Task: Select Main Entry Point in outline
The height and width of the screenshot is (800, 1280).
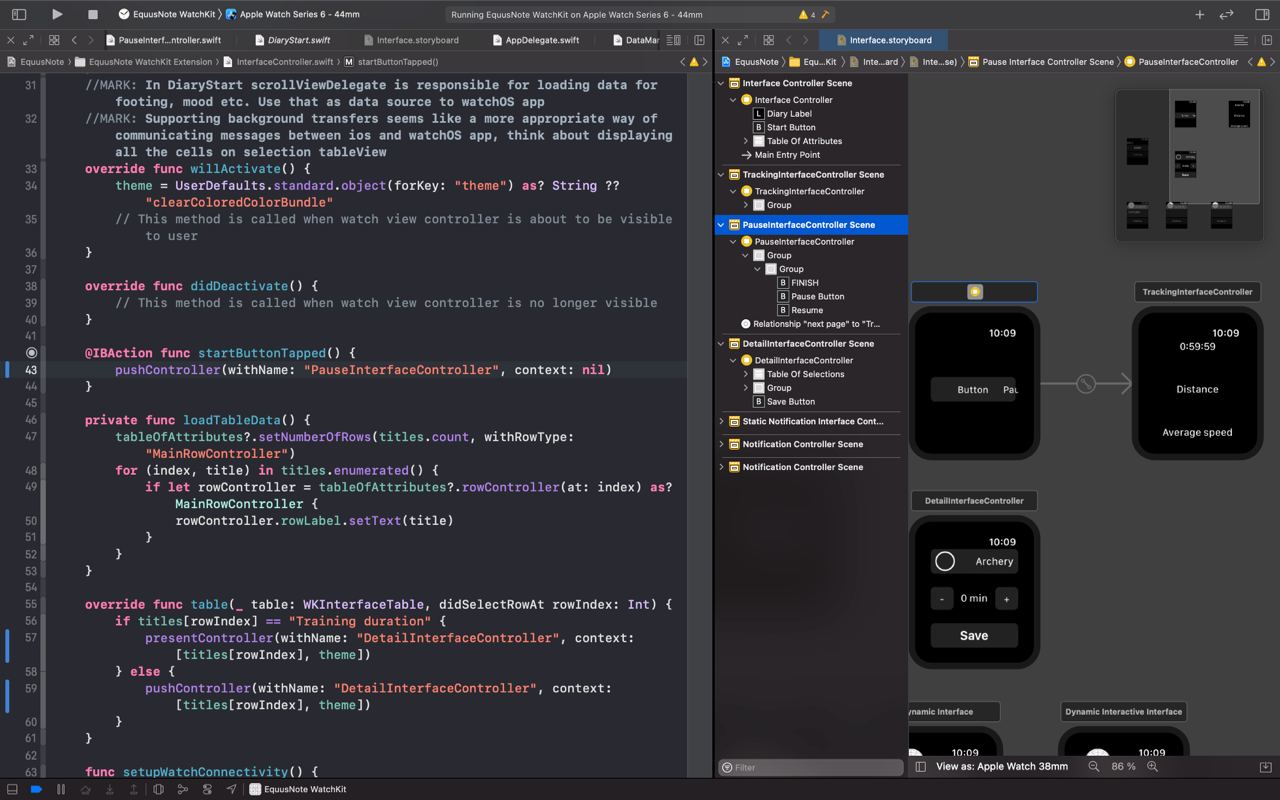Action: click(780, 155)
